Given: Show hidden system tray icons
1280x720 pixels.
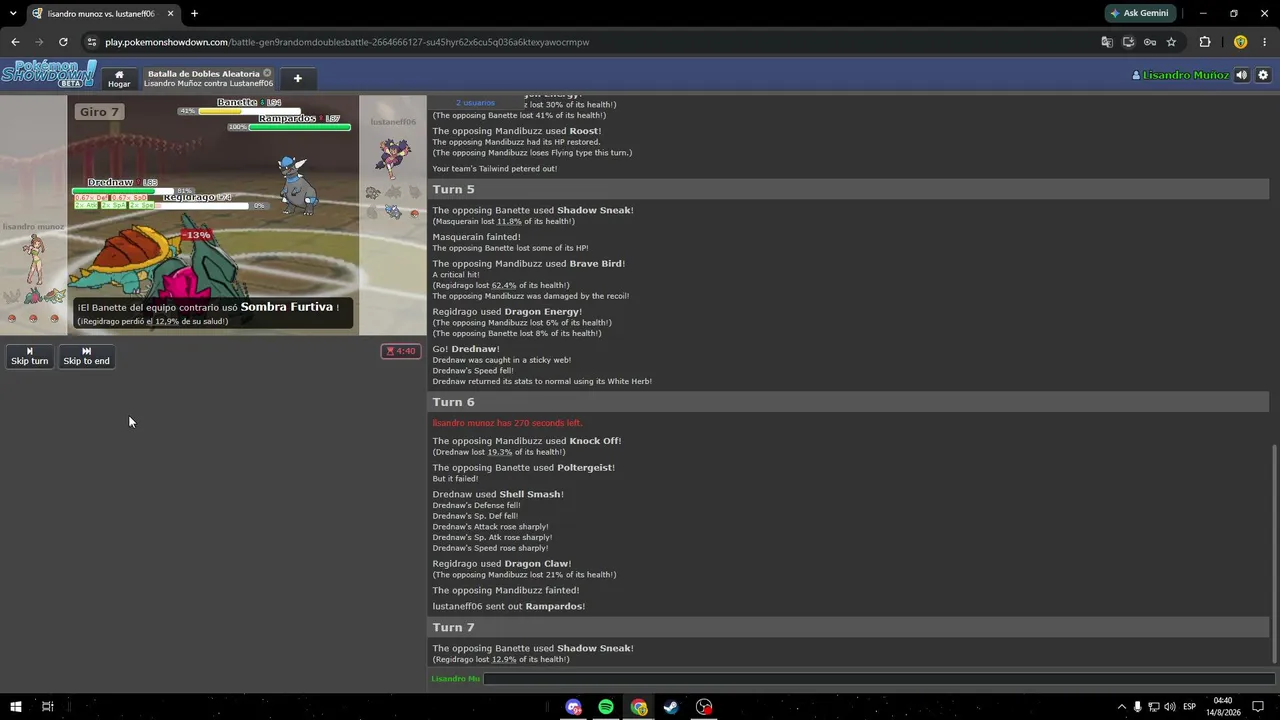Looking at the screenshot, I should coord(1121,707).
